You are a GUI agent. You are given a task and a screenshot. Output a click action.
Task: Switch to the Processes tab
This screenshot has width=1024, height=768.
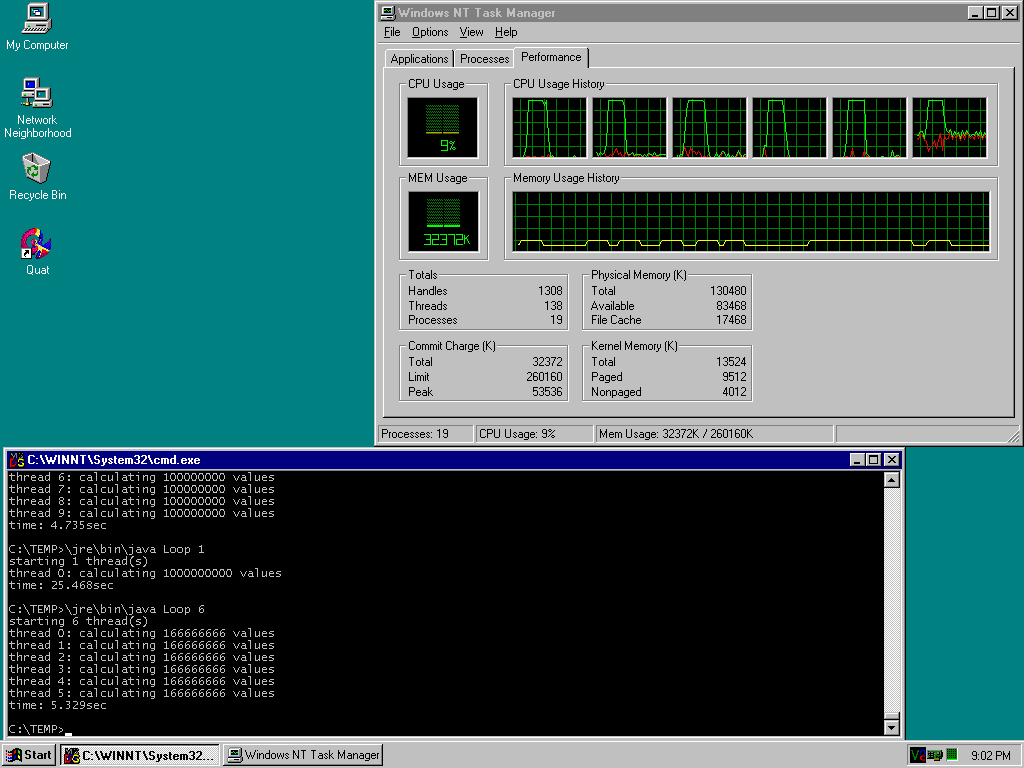pos(484,59)
